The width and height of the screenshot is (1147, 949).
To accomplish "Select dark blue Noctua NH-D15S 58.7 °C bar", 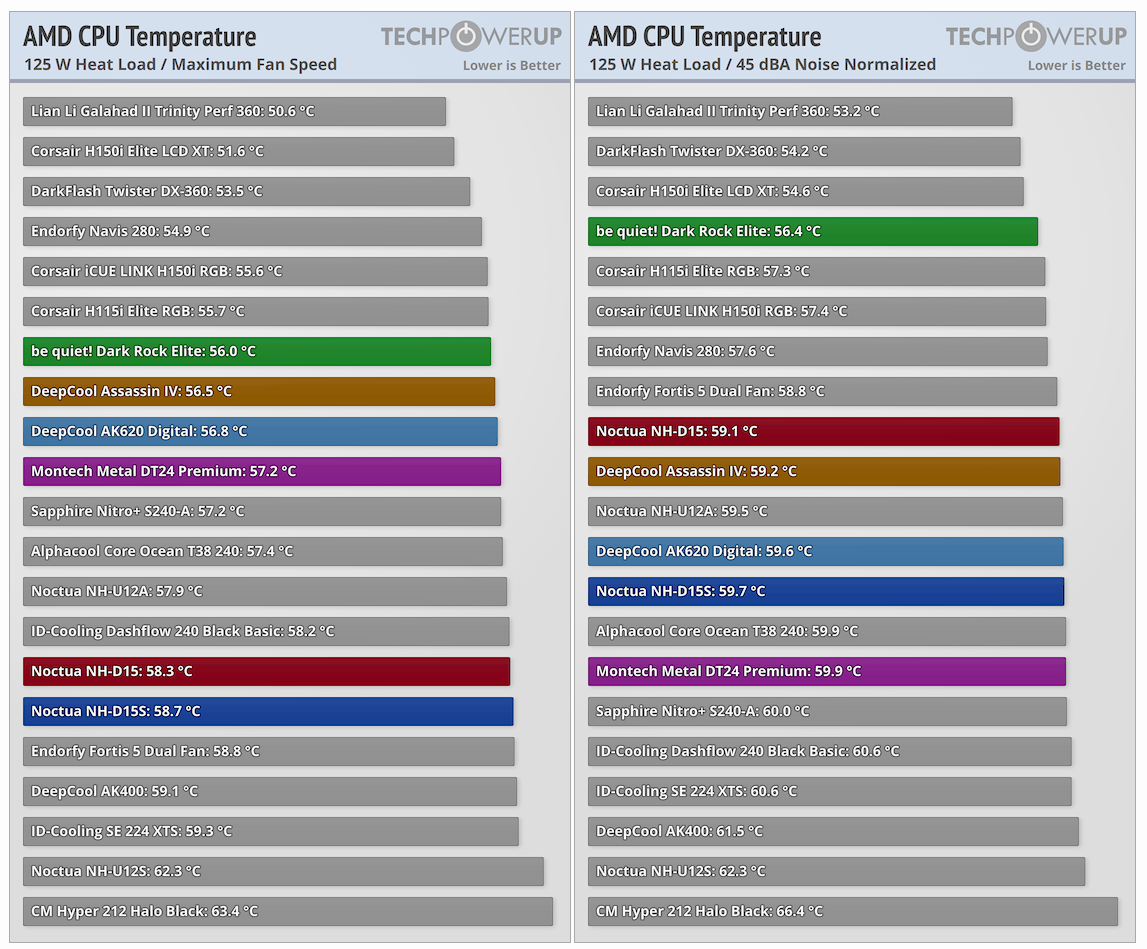I will pos(268,711).
